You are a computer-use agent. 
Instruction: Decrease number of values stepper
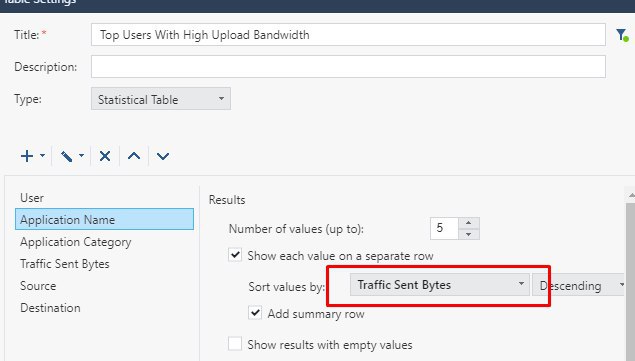tap(469, 234)
